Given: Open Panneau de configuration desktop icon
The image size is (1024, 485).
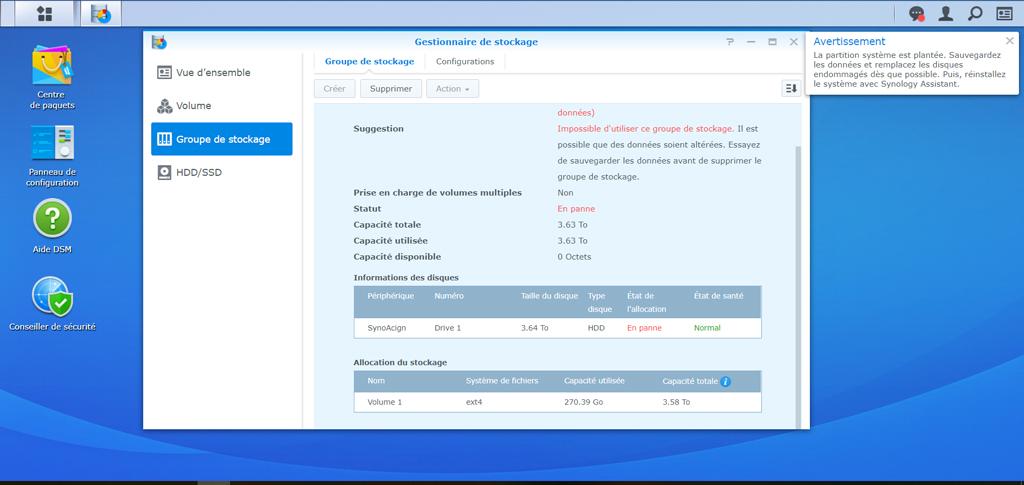Looking at the screenshot, I should point(52,155).
